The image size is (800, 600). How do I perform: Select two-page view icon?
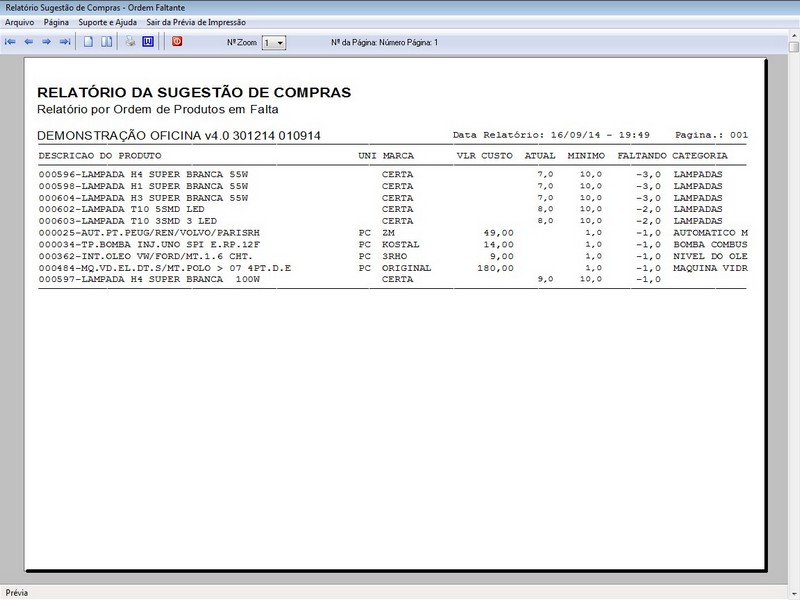tap(106, 42)
